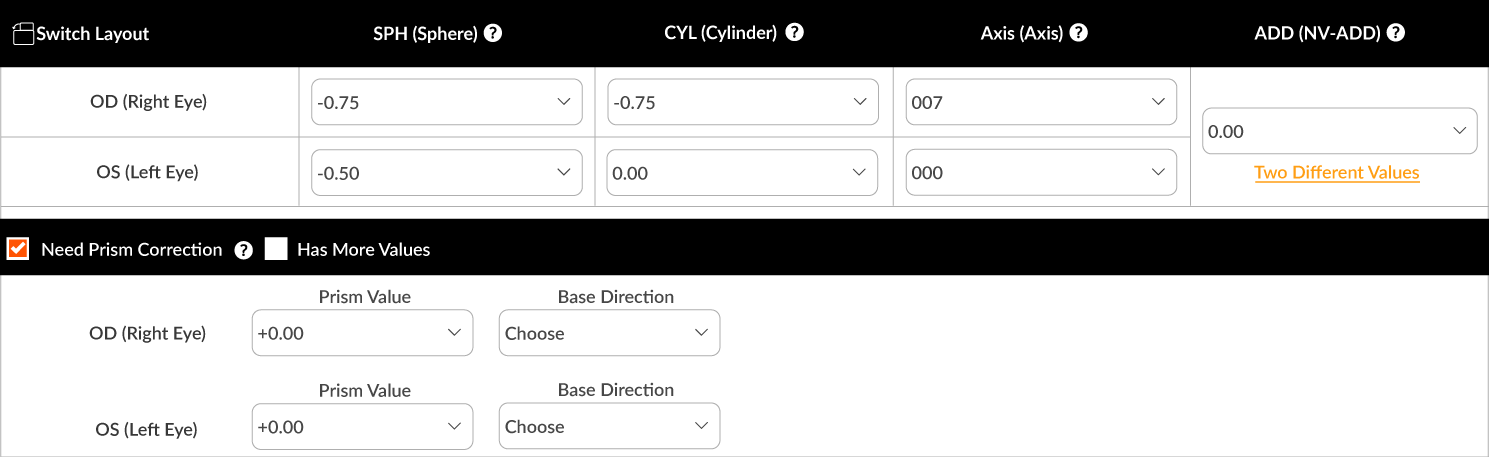1489x457 pixels.
Task: Click the Switch Layout text button
Action: [92, 34]
